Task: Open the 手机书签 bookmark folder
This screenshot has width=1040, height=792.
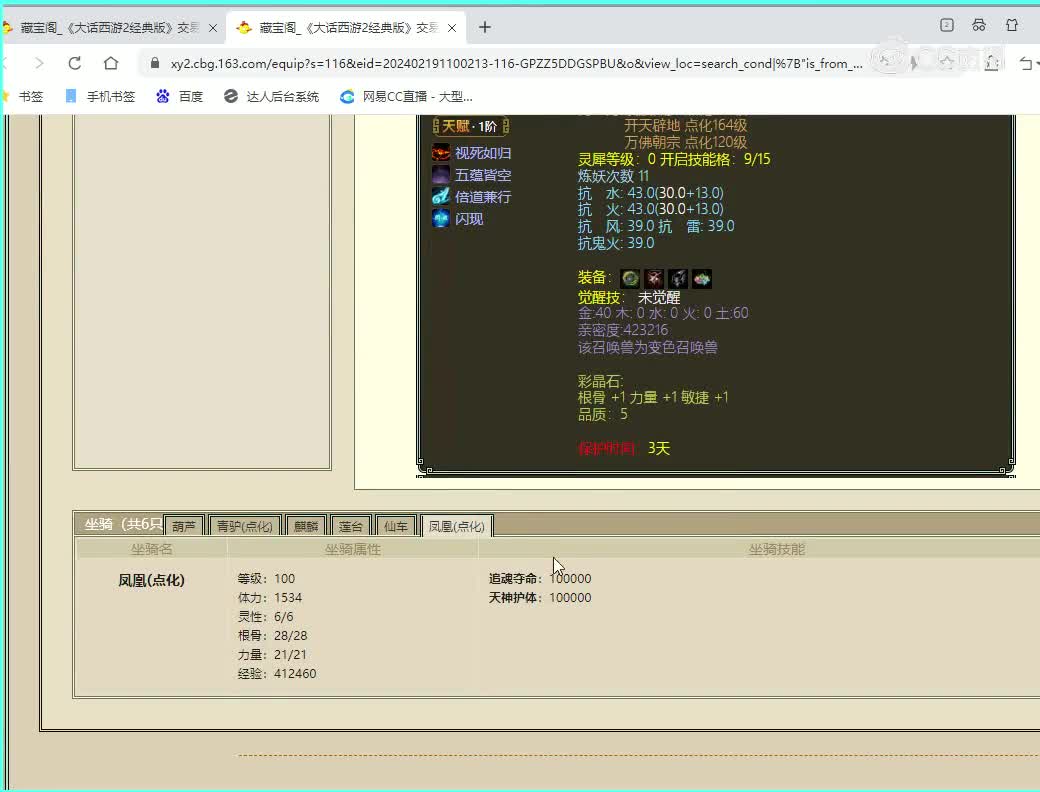Action: (x=100, y=97)
